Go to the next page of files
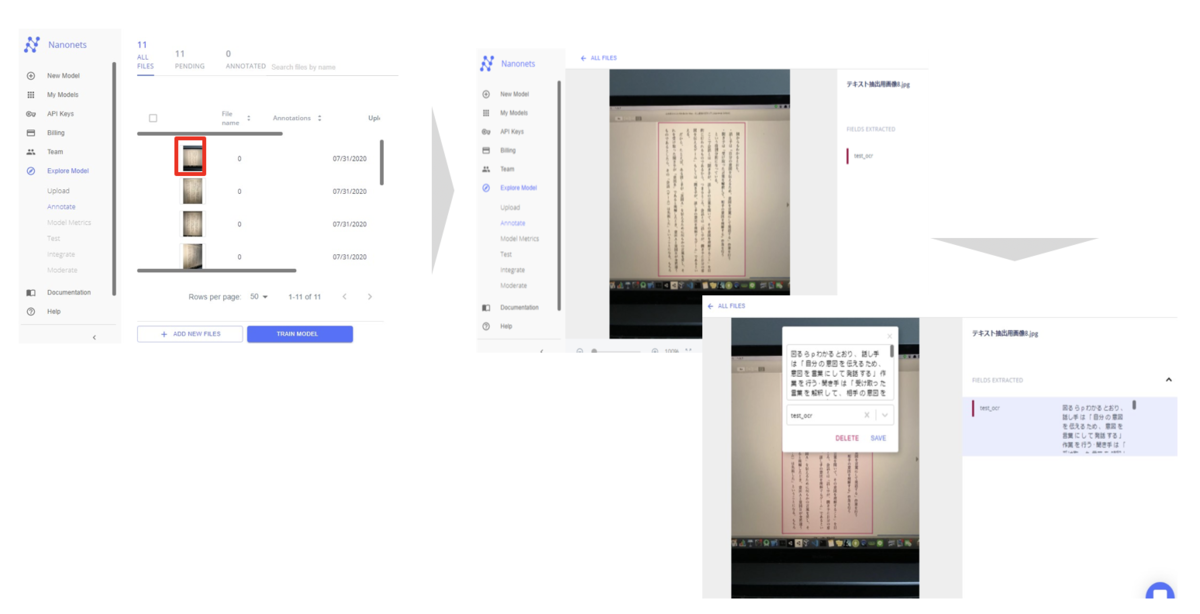1200x614 pixels. pyautogui.click(x=370, y=297)
